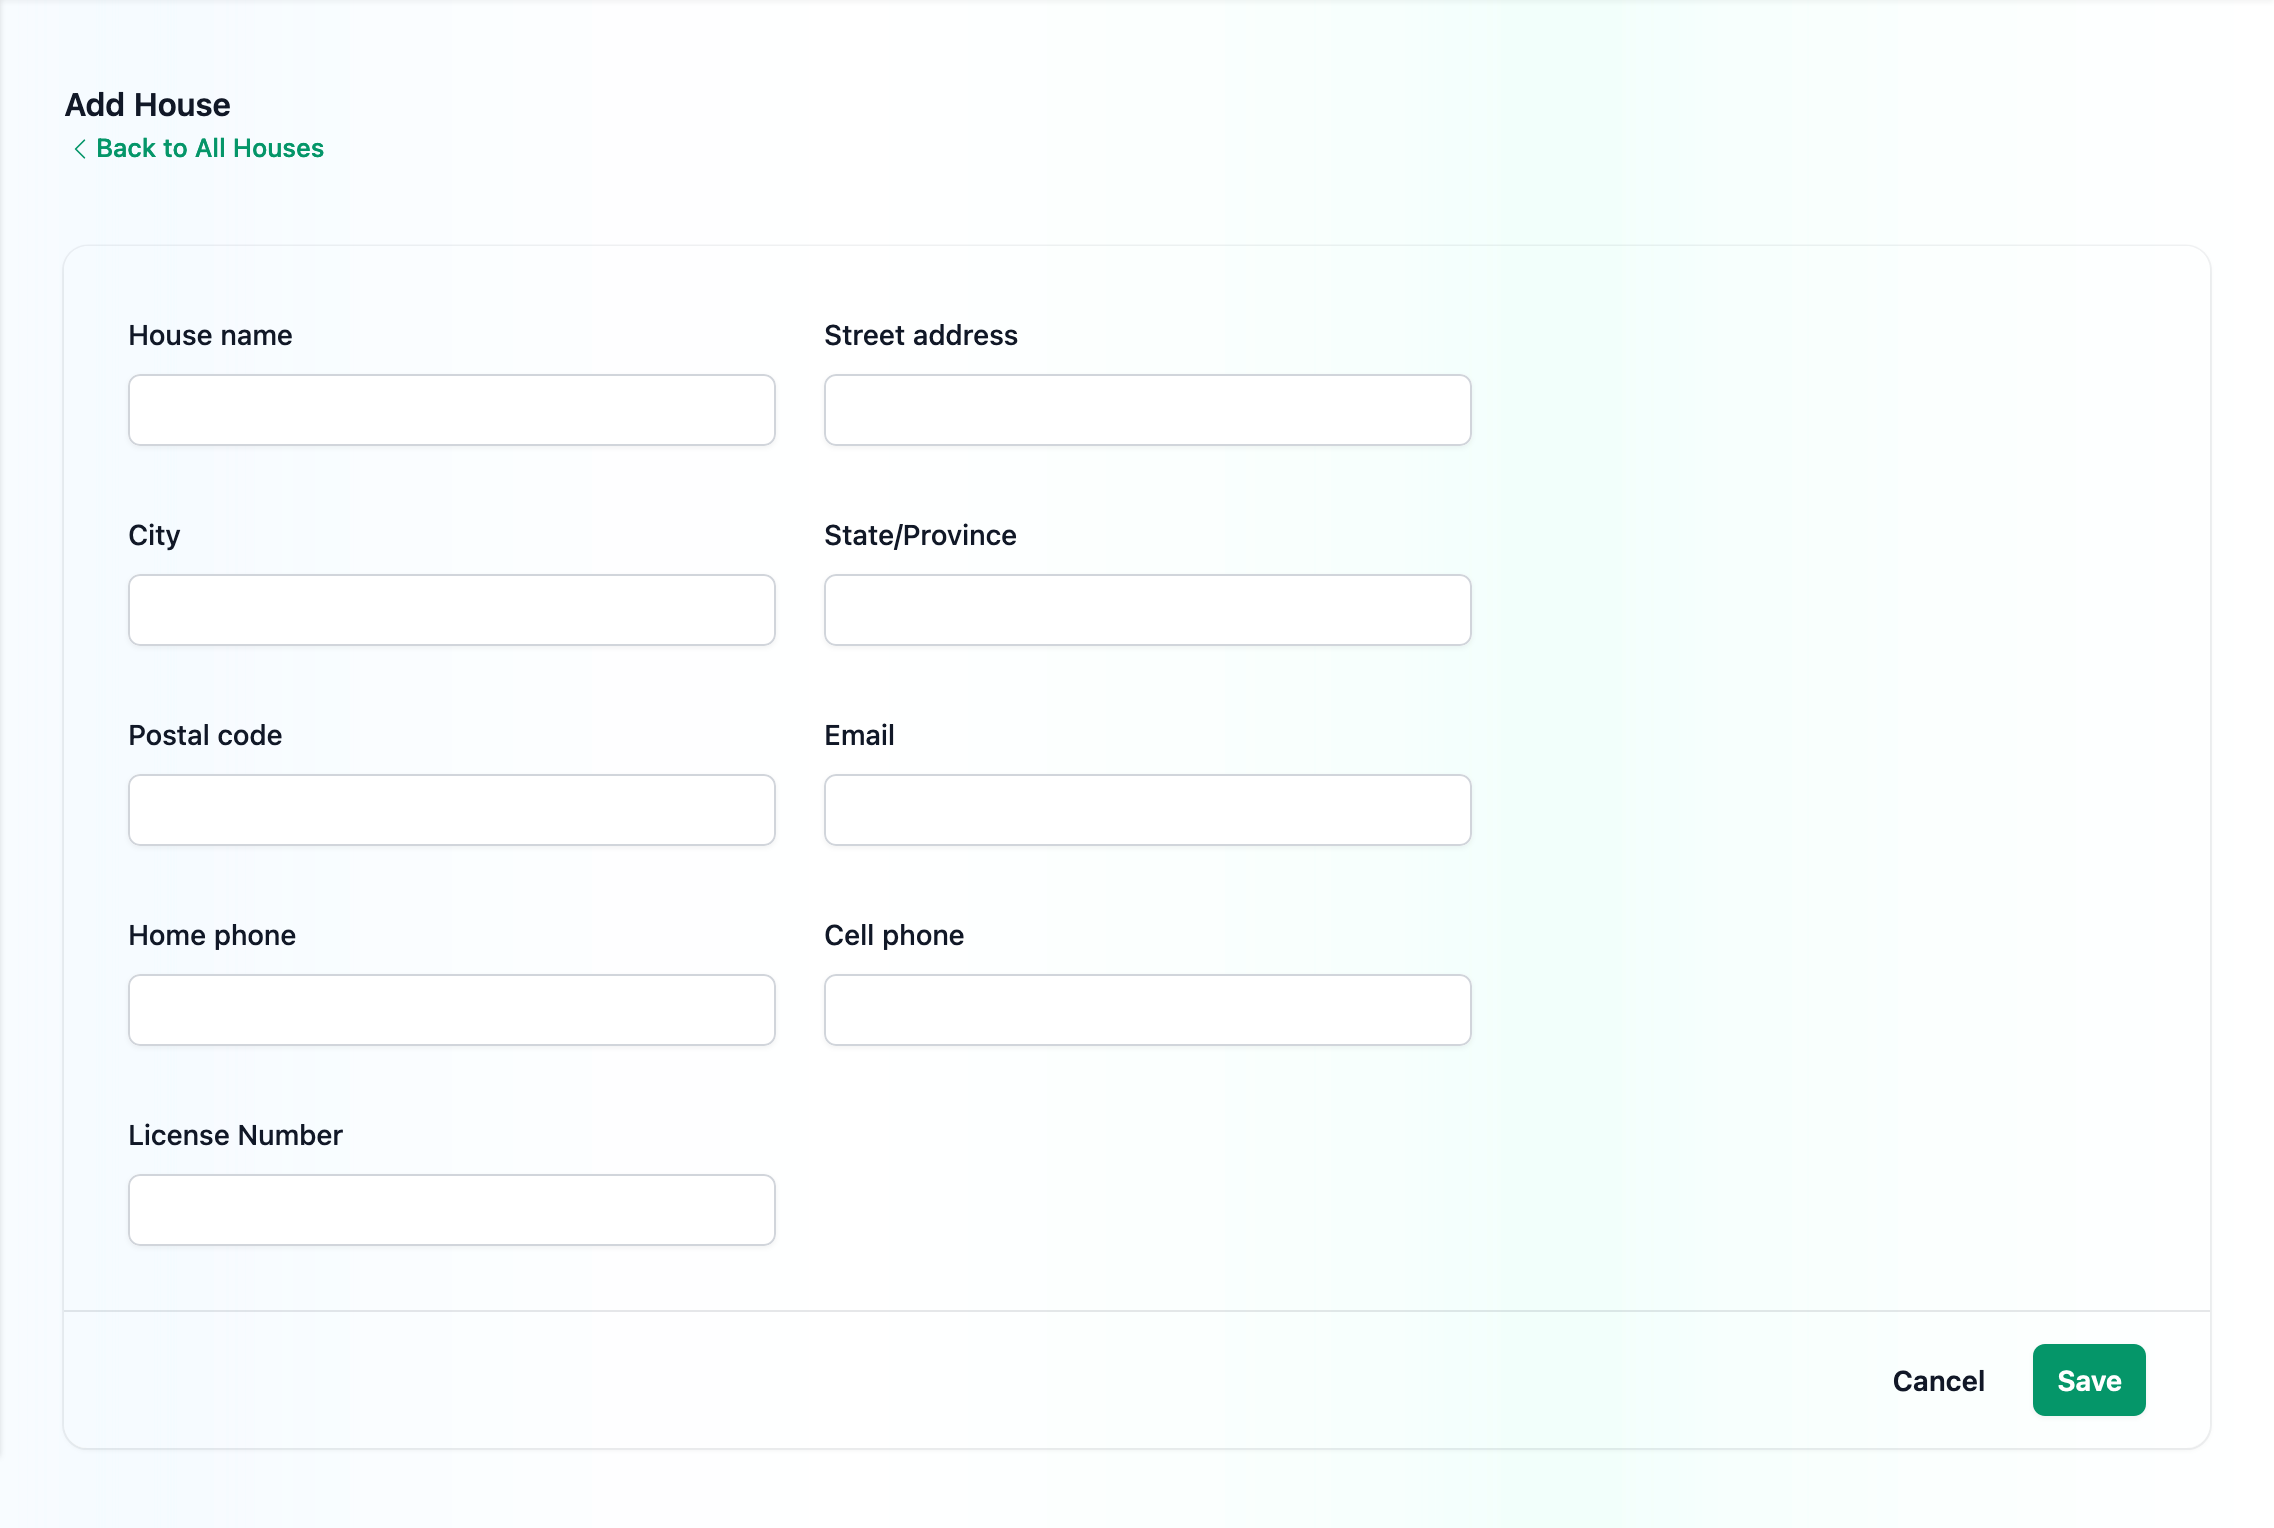Focus the Street address text box
The height and width of the screenshot is (1528, 2274).
pos(1147,410)
